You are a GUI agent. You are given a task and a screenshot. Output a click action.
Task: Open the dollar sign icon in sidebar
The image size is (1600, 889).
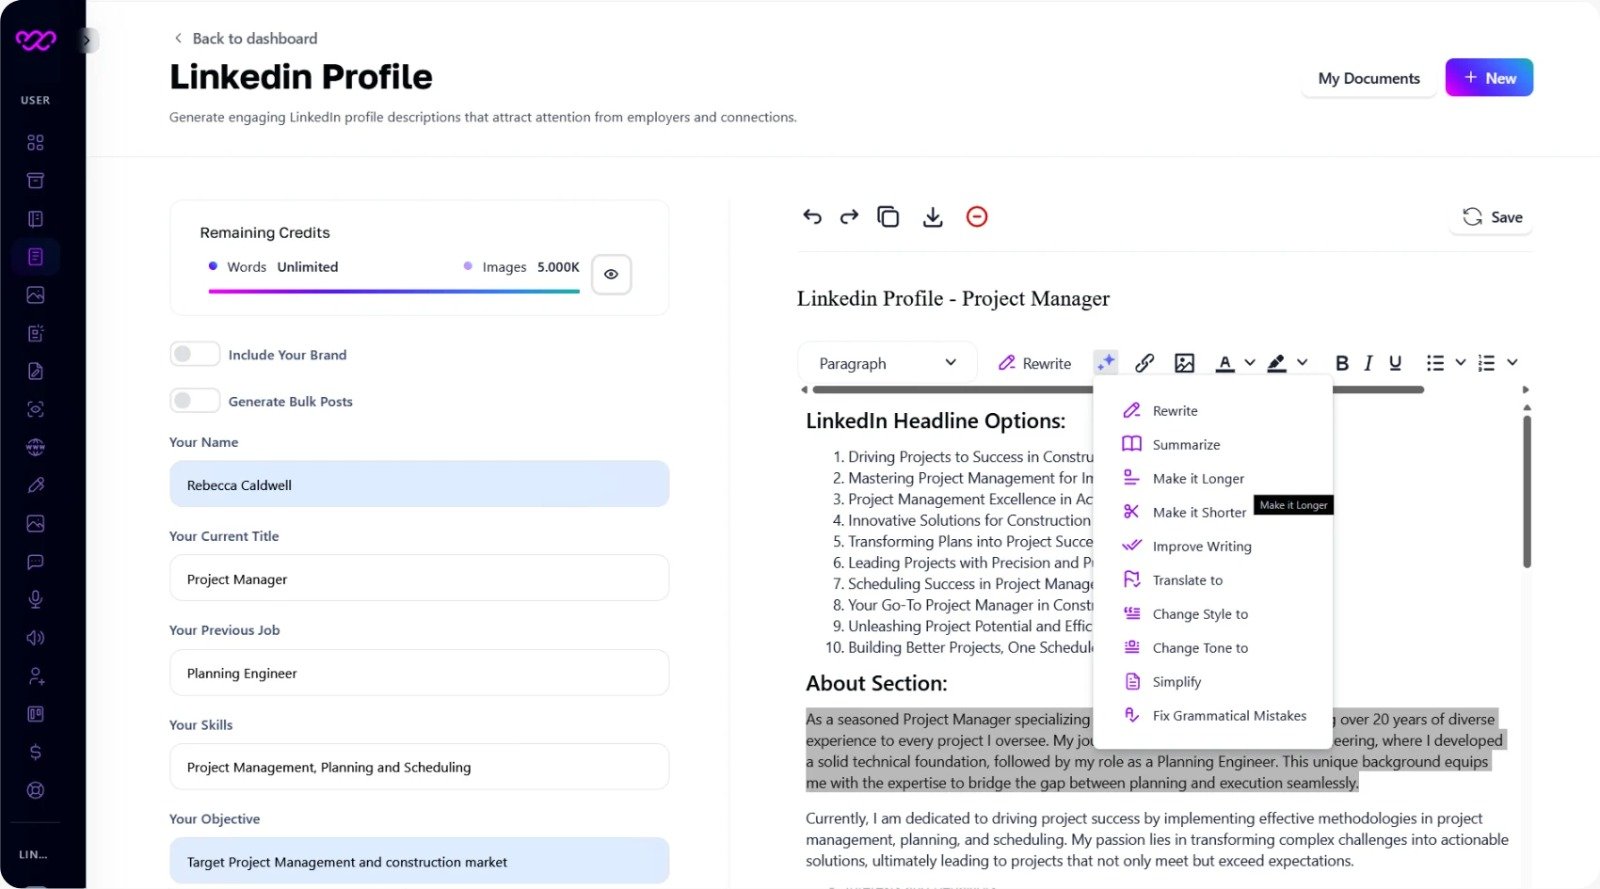(35, 752)
